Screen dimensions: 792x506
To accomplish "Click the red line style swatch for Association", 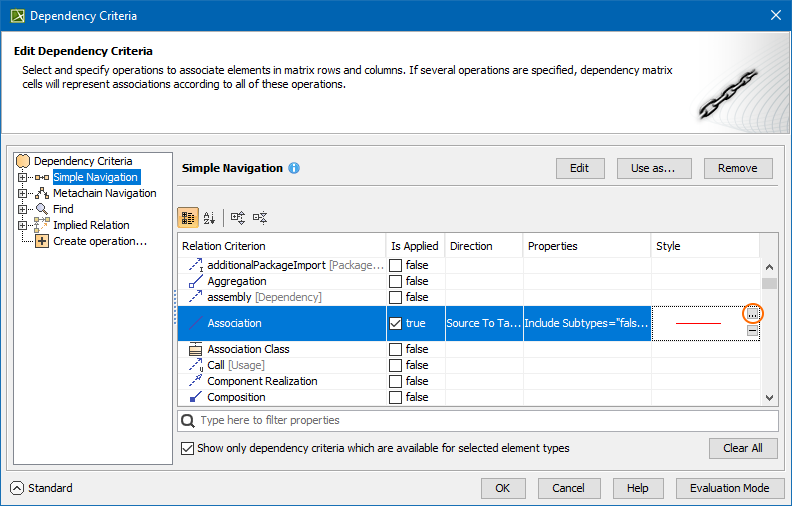I will pos(697,323).
